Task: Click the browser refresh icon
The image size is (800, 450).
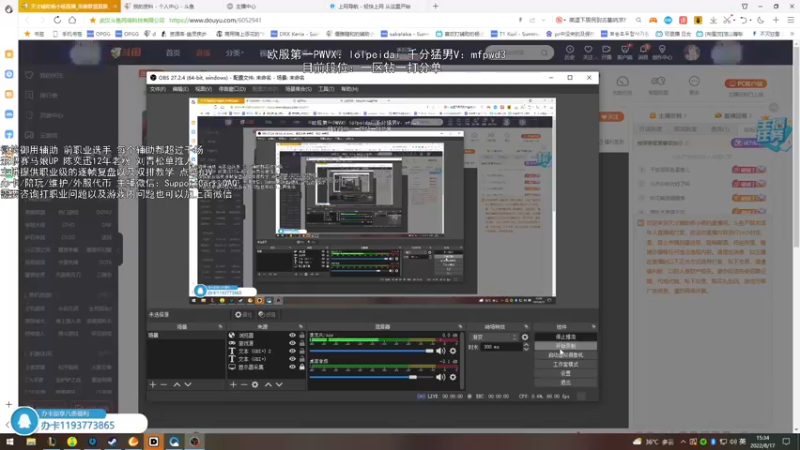Action: tap(57, 20)
